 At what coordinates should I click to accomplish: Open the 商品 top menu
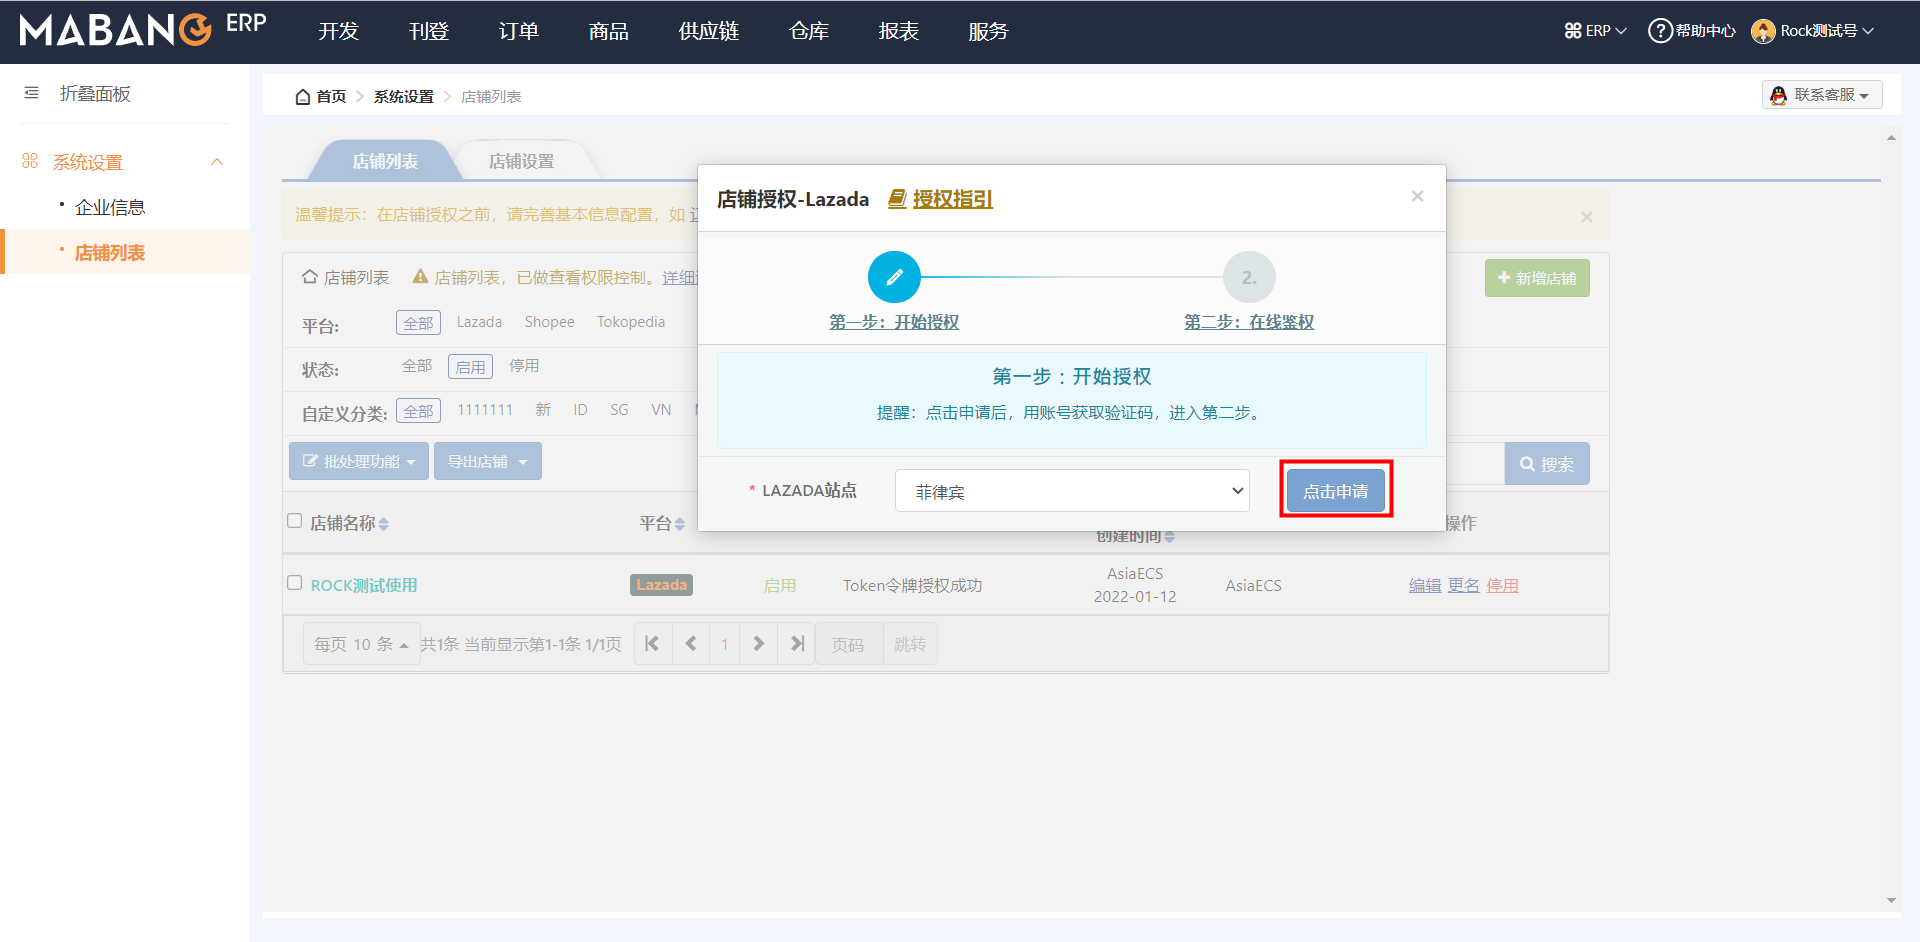click(x=609, y=31)
